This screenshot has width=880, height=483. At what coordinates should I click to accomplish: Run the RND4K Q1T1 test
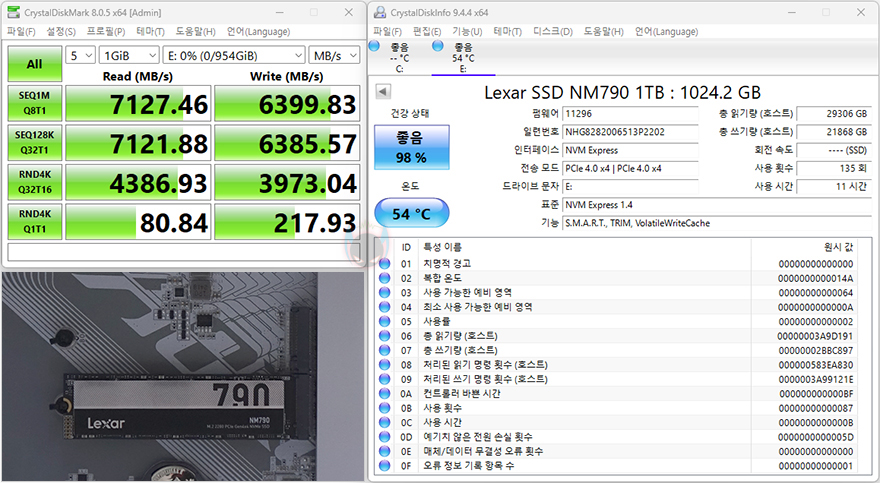click(35, 221)
